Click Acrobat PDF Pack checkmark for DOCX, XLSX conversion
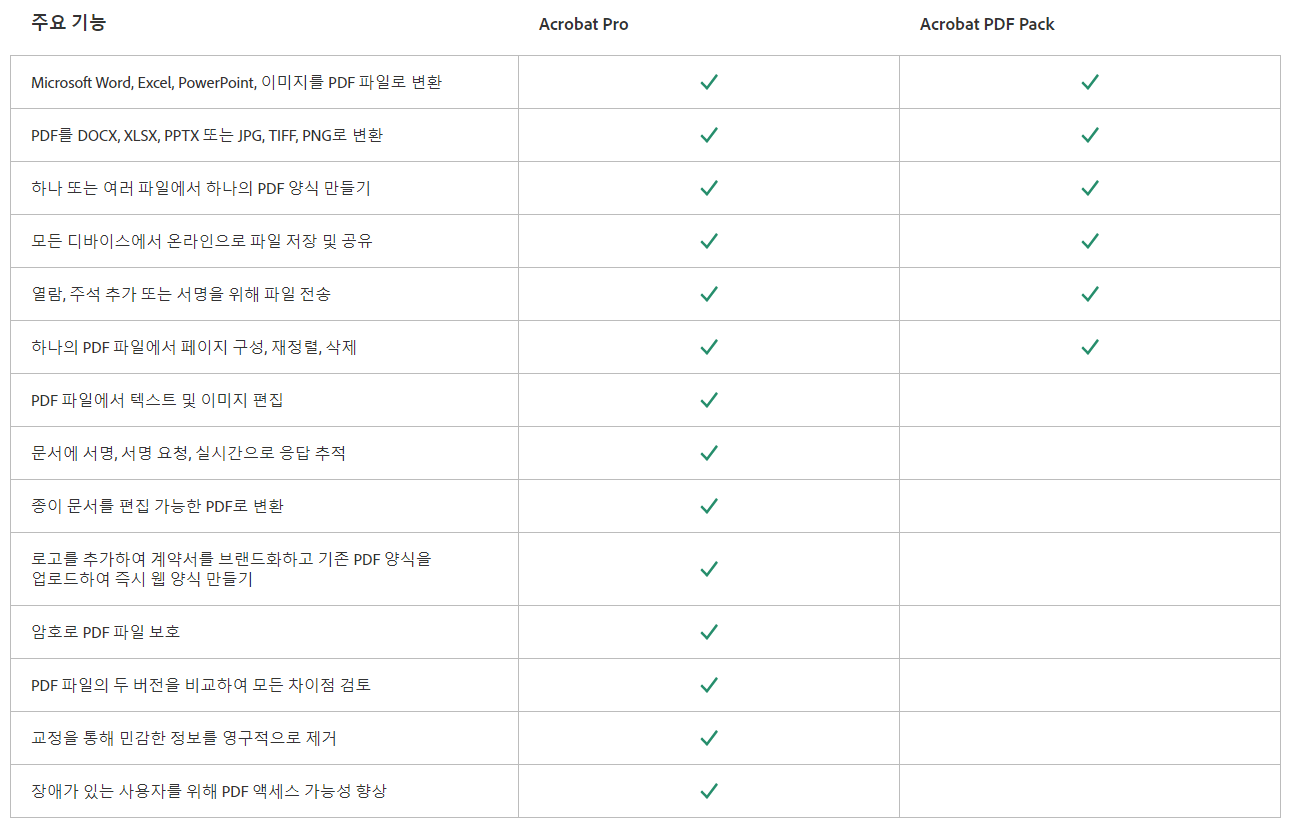 (x=1090, y=135)
